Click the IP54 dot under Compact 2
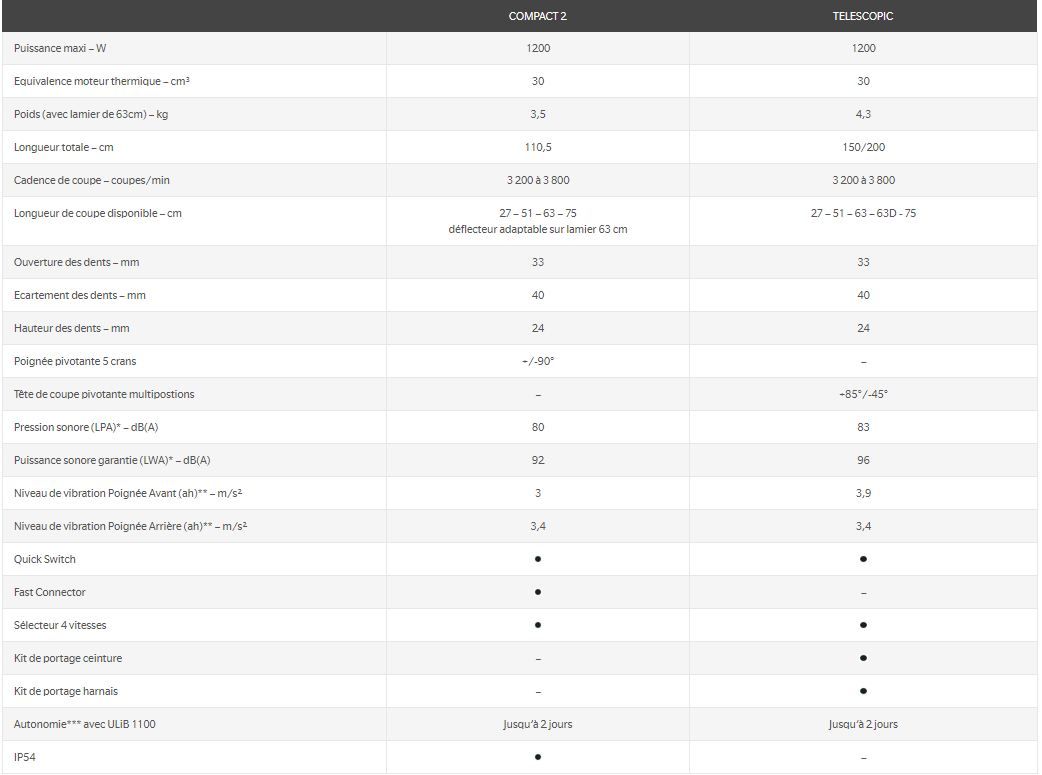The width and height of the screenshot is (1042, 775). [x=538, y=757]
